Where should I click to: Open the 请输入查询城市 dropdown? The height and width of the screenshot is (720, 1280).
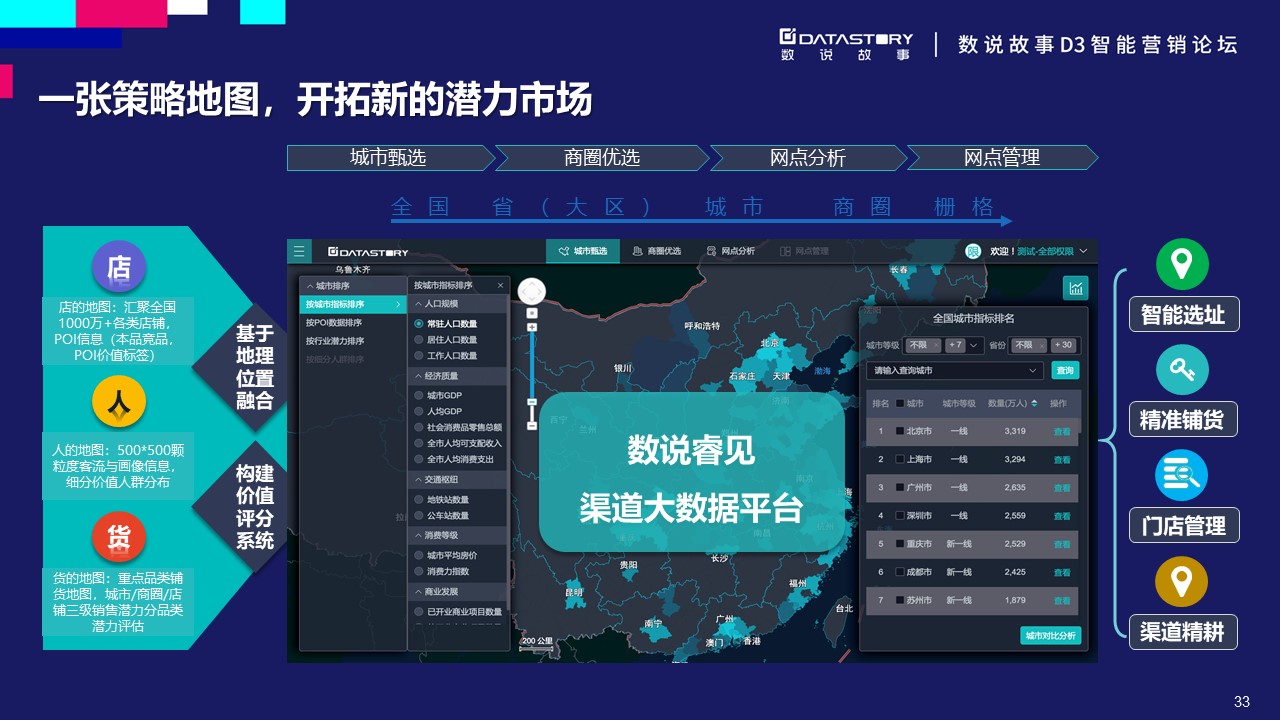[x=955, y=370]
